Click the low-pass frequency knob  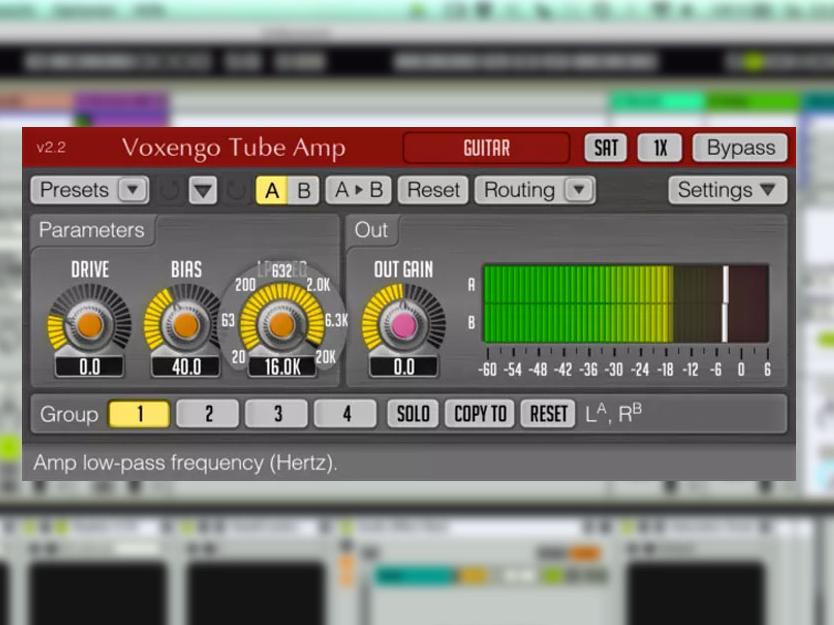pyautogui.click(x=282, y=324)
